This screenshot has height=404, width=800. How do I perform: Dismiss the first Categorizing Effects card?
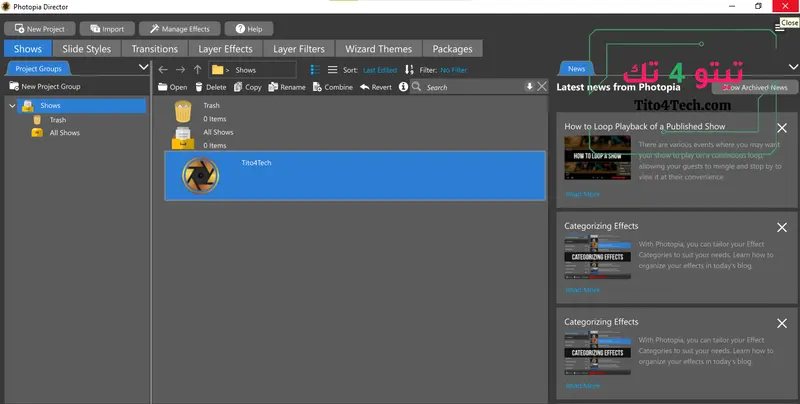click(x=782, y=228)
